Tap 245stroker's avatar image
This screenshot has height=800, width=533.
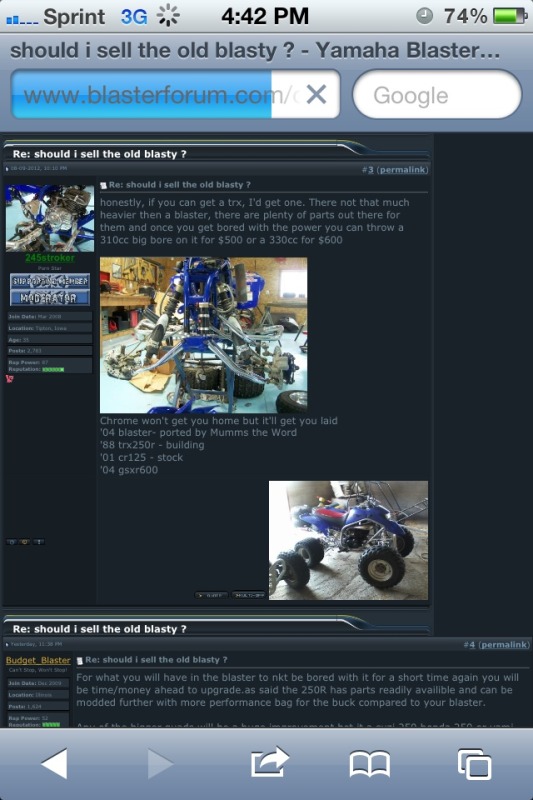coord(50,218)
